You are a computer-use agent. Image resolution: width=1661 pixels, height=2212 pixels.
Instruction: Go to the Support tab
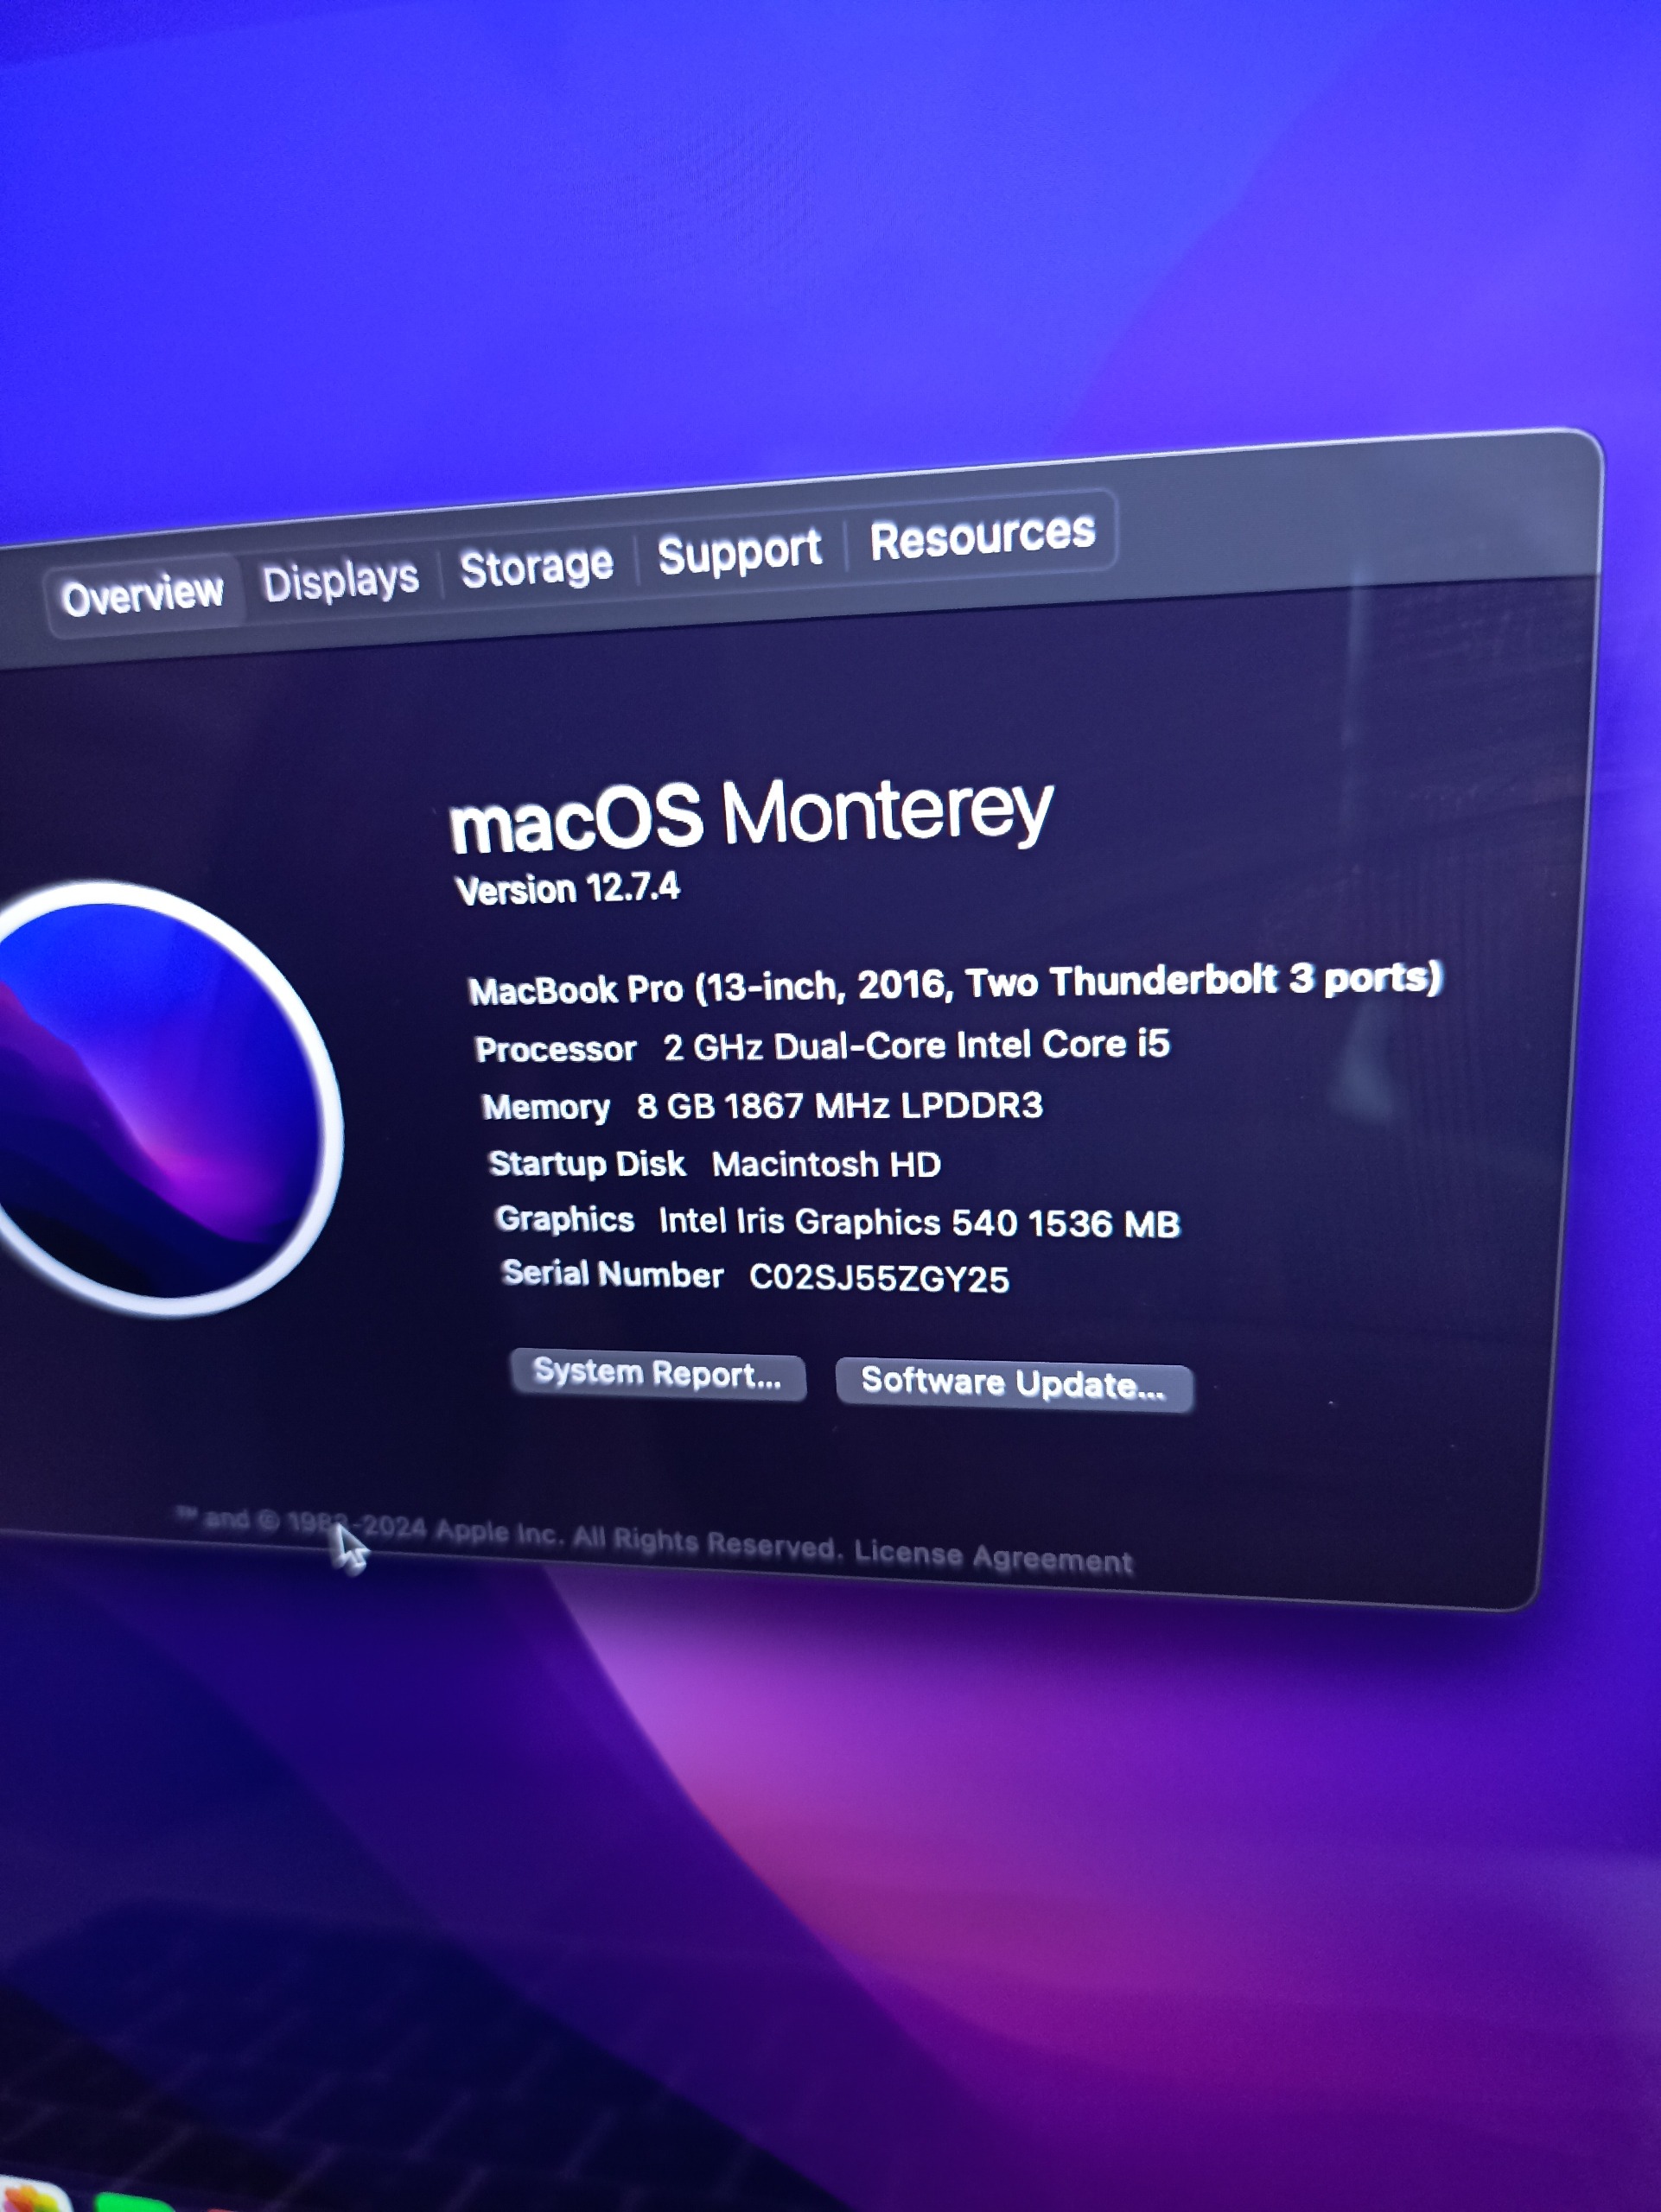click(x=739, y=551)
